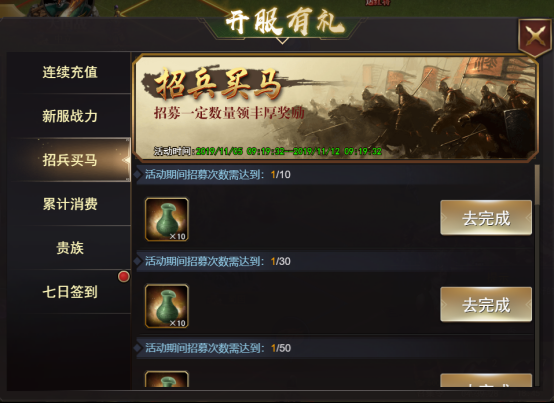The height and width of the screenshot is (403, 554).
Task: Click 去完成 for the 1/30 recruit goal
Action: tap(486, 304)
